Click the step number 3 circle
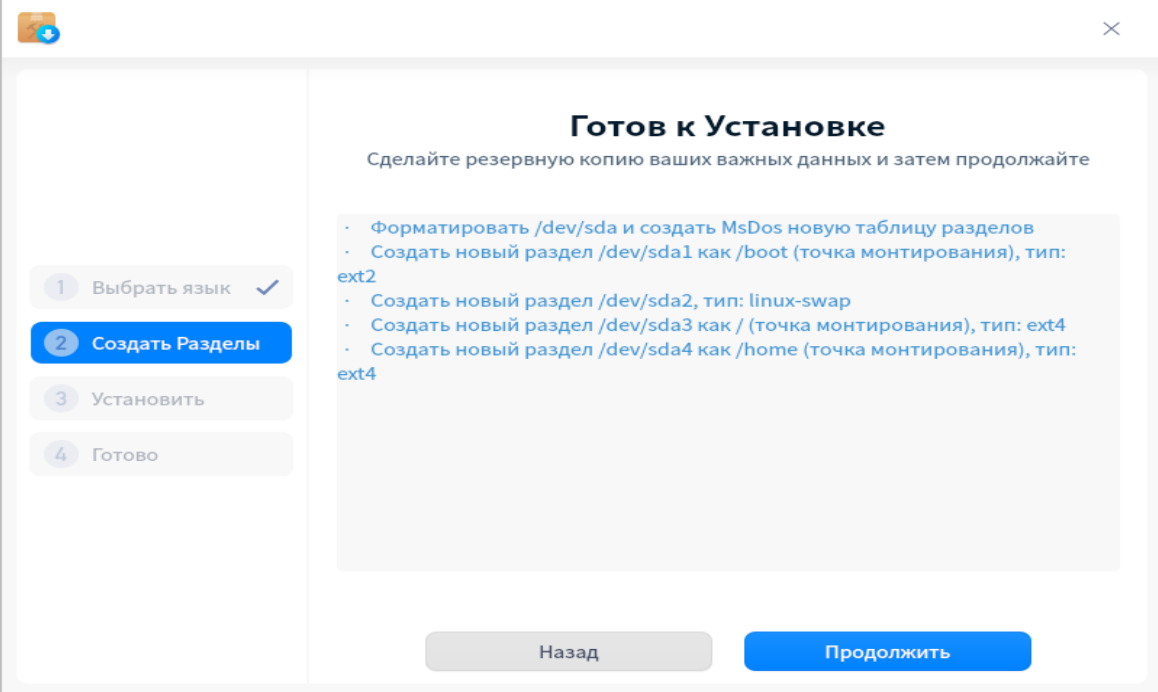This screenshot has width=1158, height=692. tap(63, 397)
